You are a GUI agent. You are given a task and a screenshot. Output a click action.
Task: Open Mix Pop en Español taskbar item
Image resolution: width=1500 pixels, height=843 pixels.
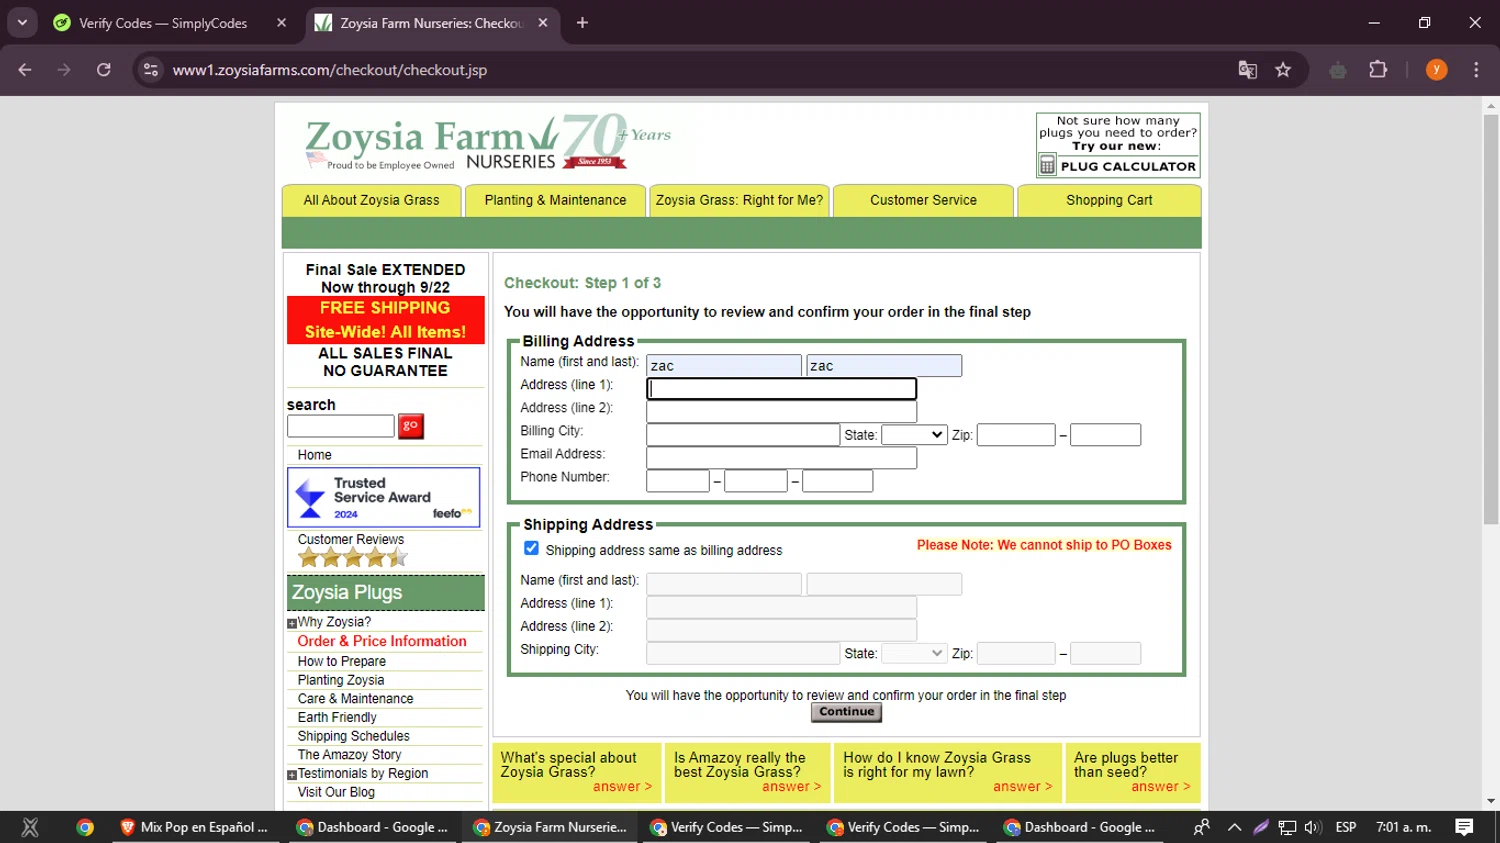[x=193, y=827]
